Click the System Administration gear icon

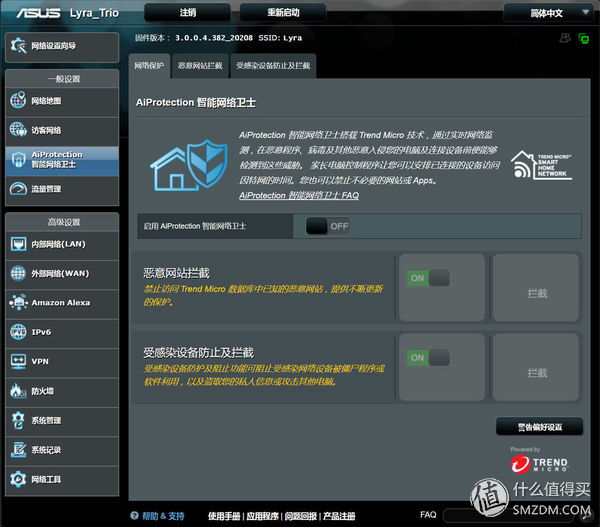click(x=18, y=420)
